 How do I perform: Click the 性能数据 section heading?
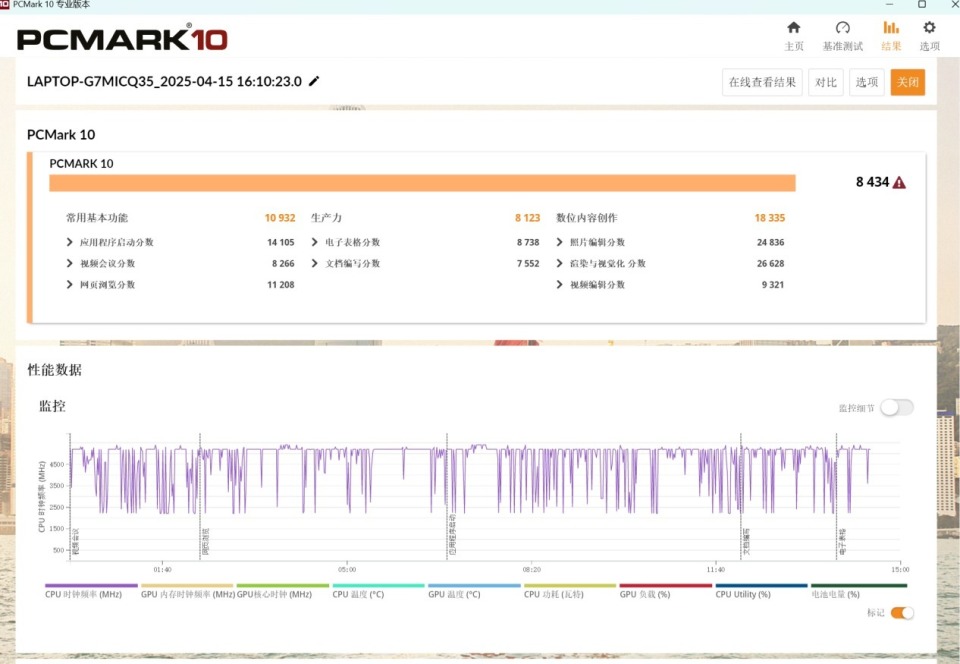(x=54, y=370)
